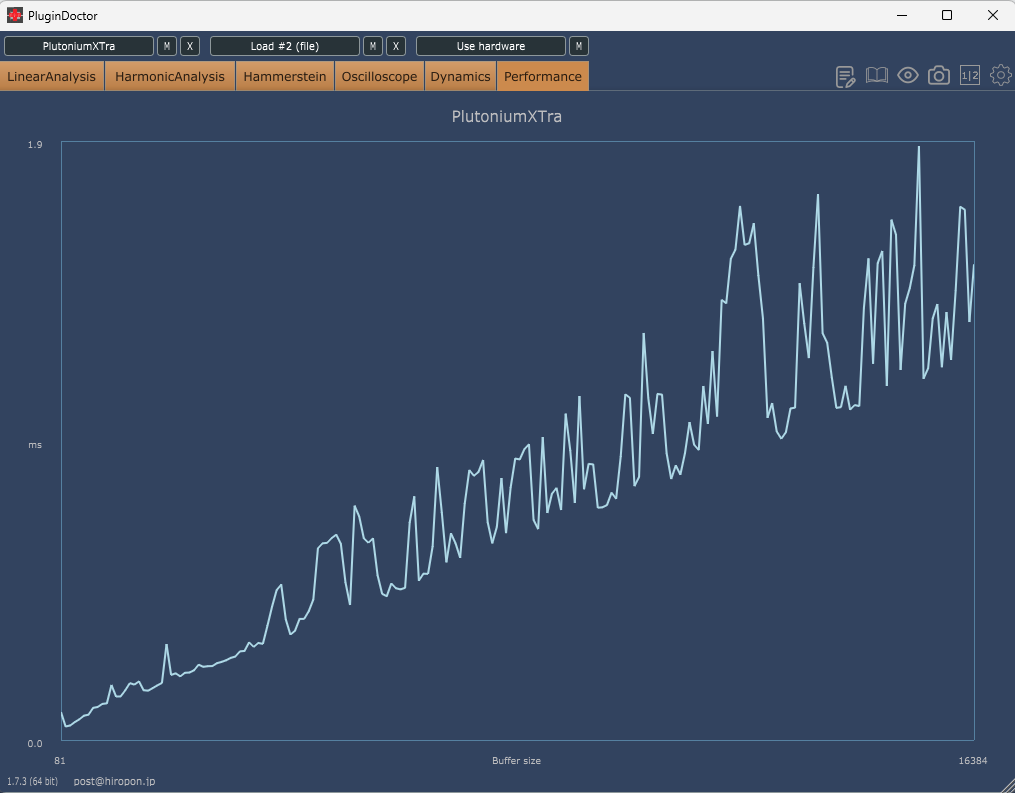This screenshot has height=793, width=1015.
Task: Take a snapshot with camera icon
Action: (939, 76)
